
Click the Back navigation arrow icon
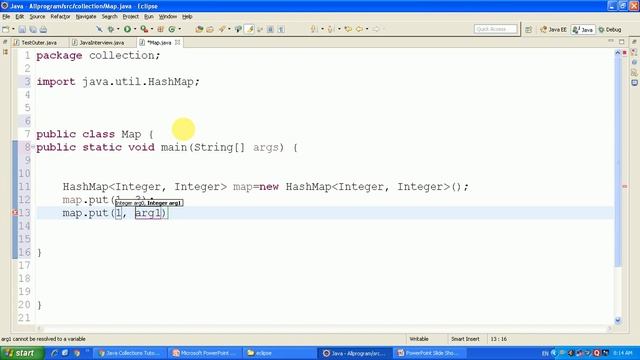pyautogui.click(x=359, y=29)
